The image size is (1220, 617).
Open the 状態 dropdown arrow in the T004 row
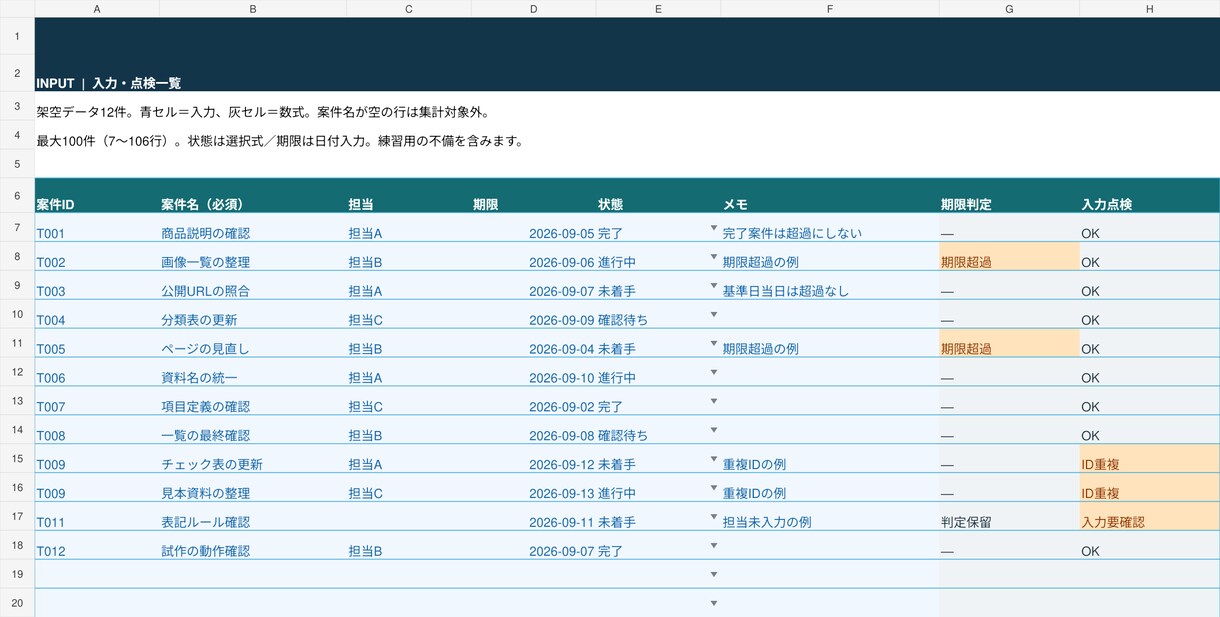(x=714, y=315)
